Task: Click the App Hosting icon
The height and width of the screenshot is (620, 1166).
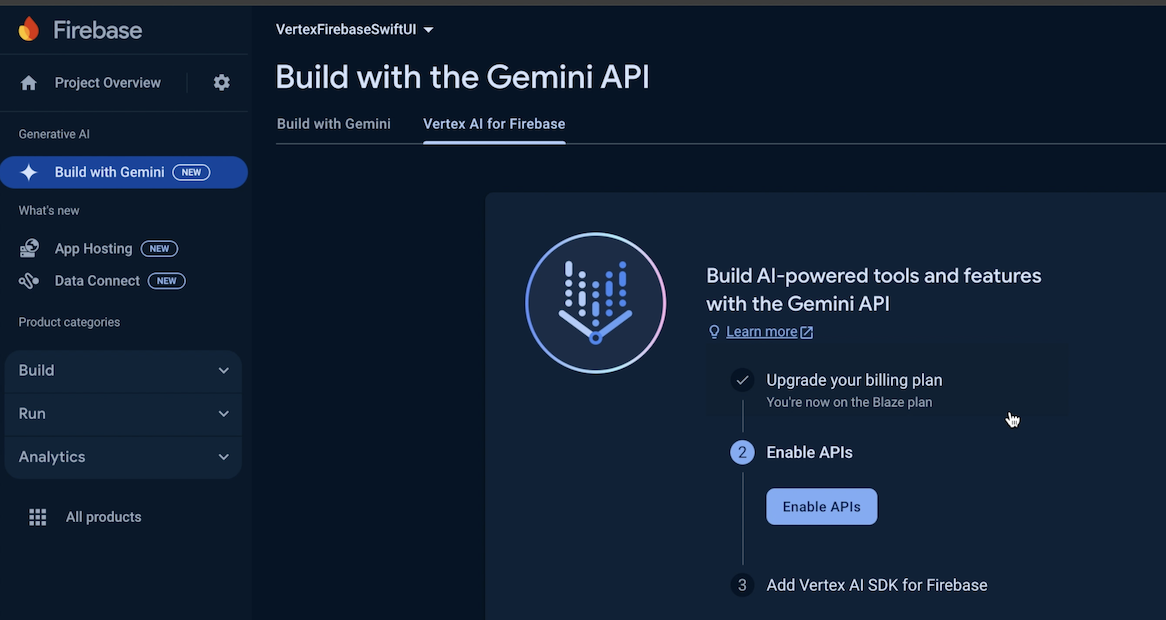Action: [29, 248]
